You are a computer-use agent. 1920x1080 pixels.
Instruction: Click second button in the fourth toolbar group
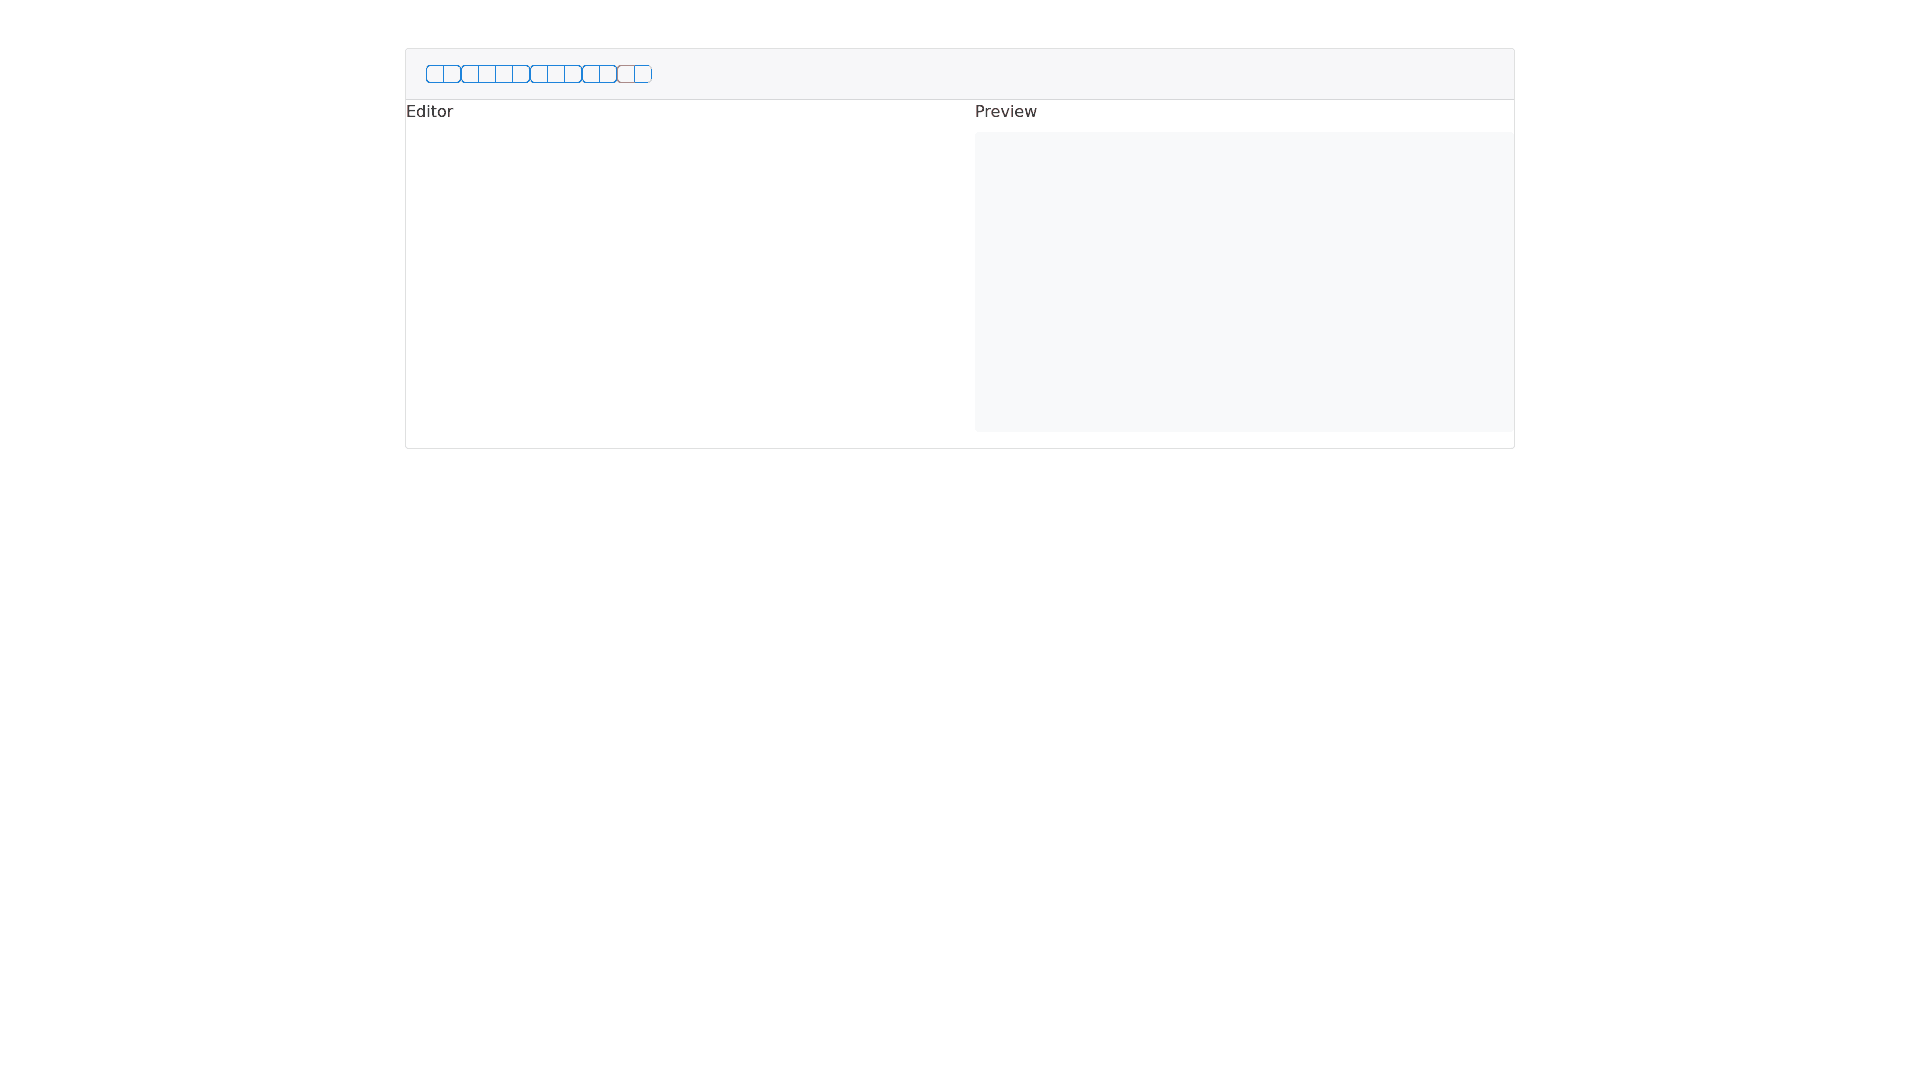click(x=608, y=74)
